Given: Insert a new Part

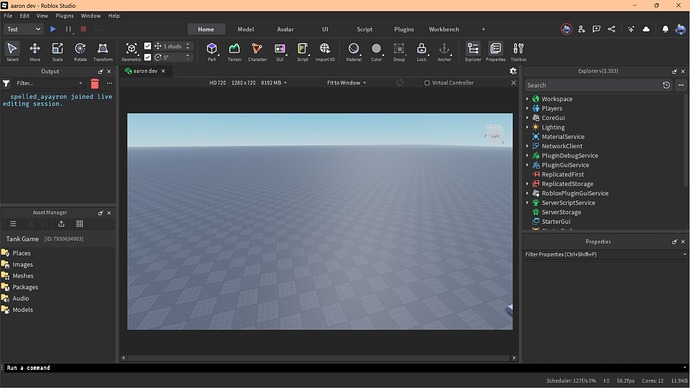Looking at the screenshot, I should tap(212, 51).
